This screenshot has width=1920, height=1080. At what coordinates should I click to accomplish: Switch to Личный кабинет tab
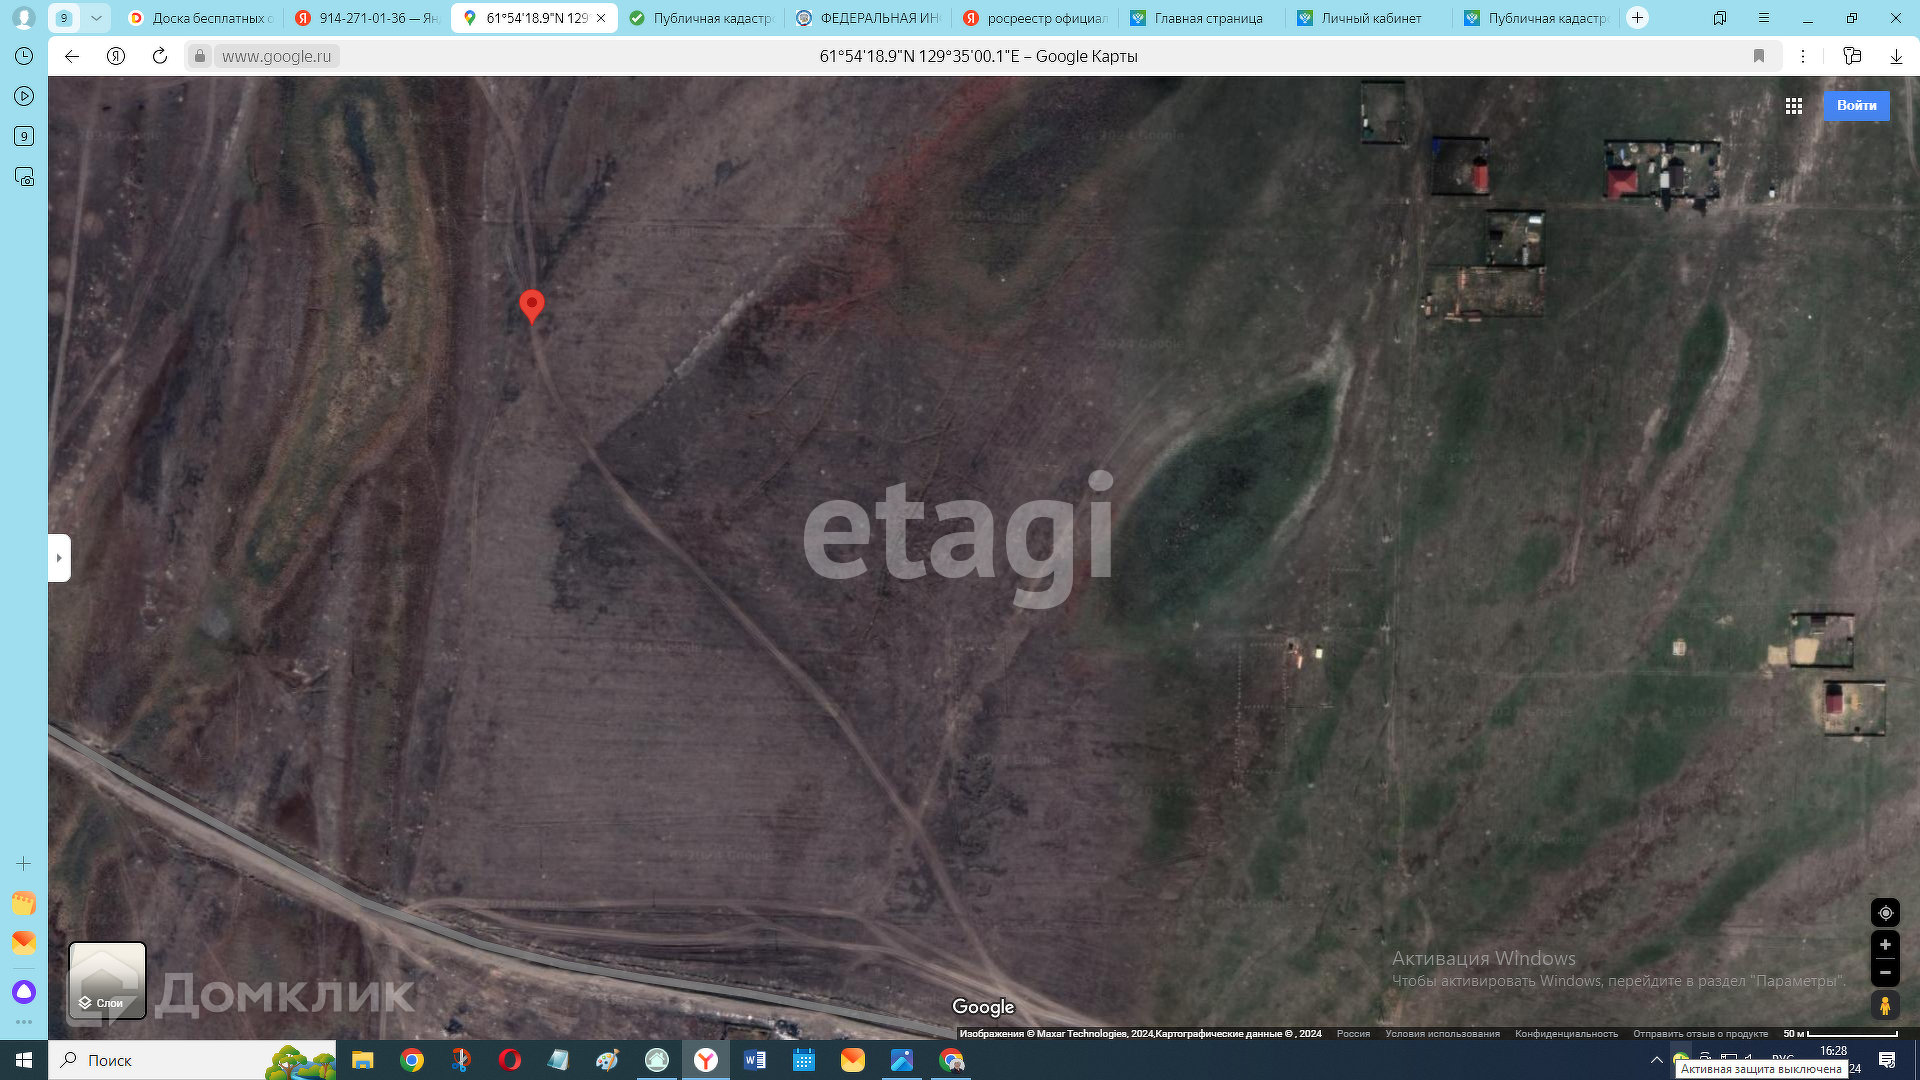coord(1370,18)
